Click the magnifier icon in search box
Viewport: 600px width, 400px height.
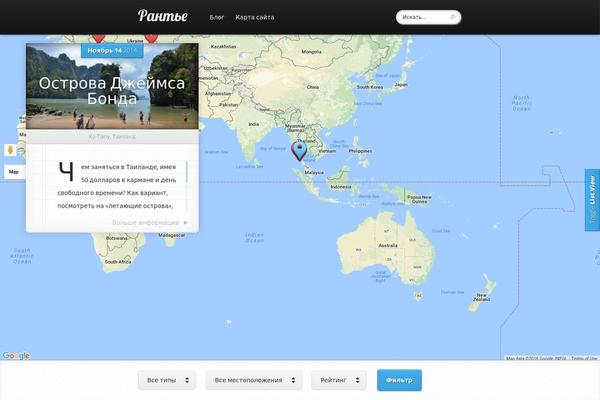click(x=453, y=17)
